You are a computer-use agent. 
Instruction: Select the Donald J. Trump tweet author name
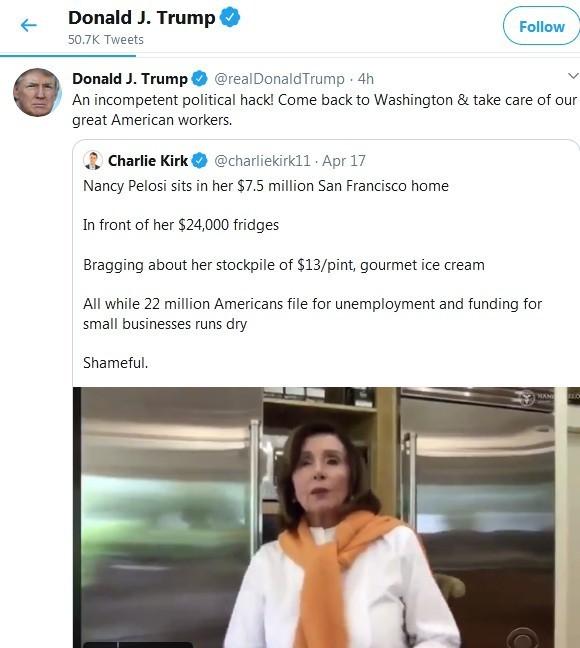pyautogui.click(x=130, y=79)
